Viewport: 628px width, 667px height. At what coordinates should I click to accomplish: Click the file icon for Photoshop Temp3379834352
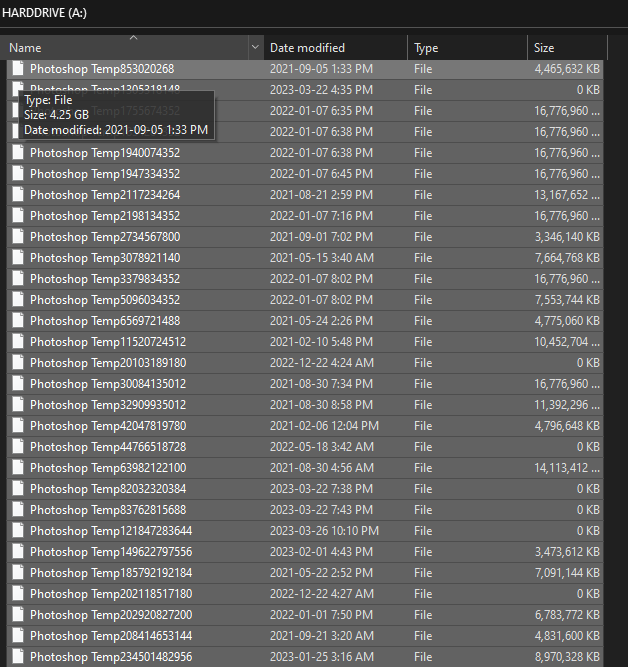click(x=18, y=279)
